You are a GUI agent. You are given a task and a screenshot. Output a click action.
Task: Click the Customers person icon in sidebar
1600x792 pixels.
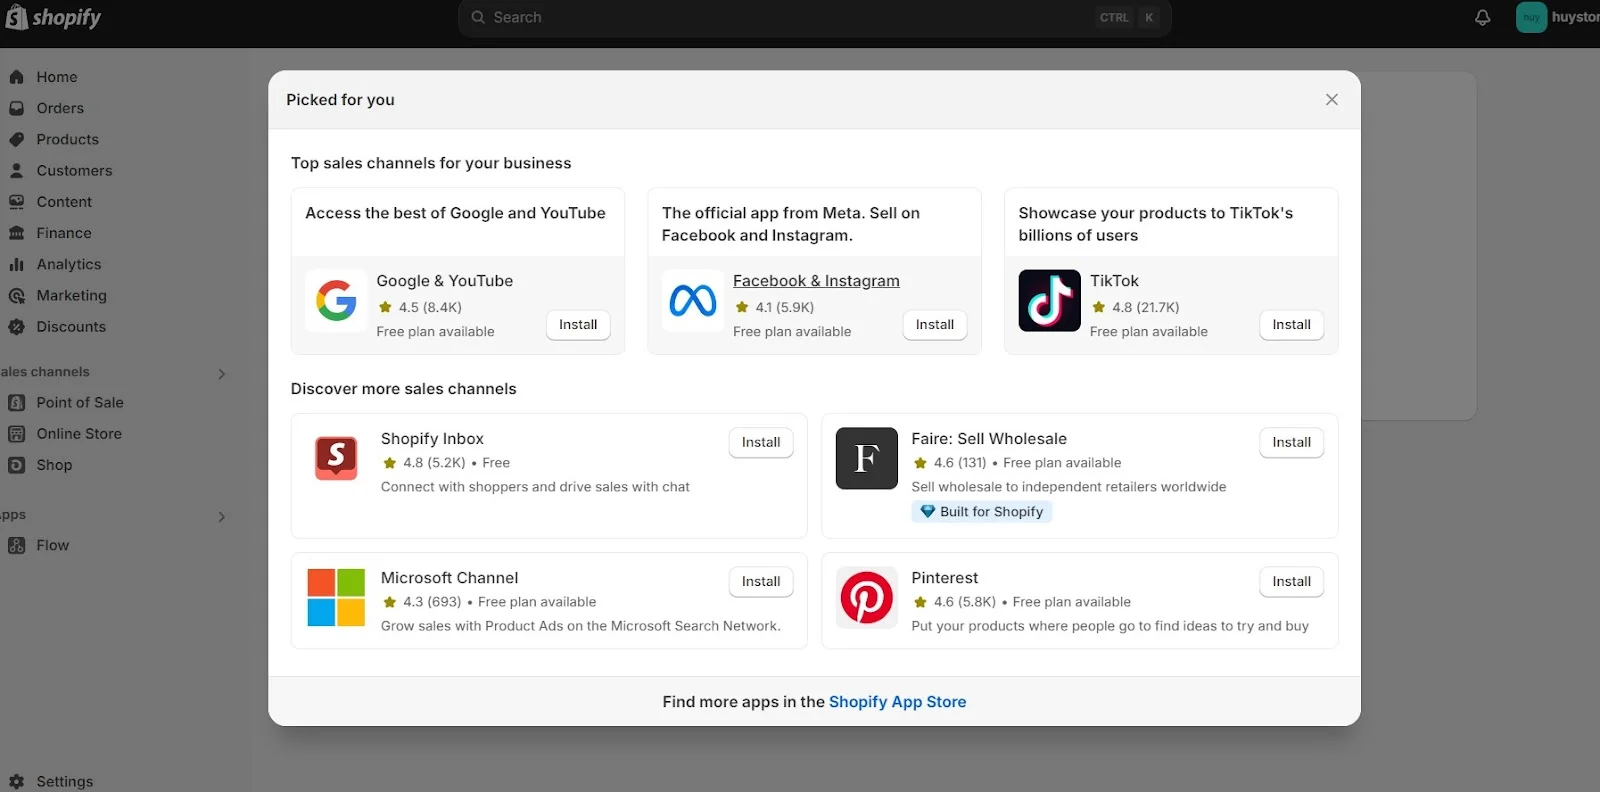pos(16,170)
